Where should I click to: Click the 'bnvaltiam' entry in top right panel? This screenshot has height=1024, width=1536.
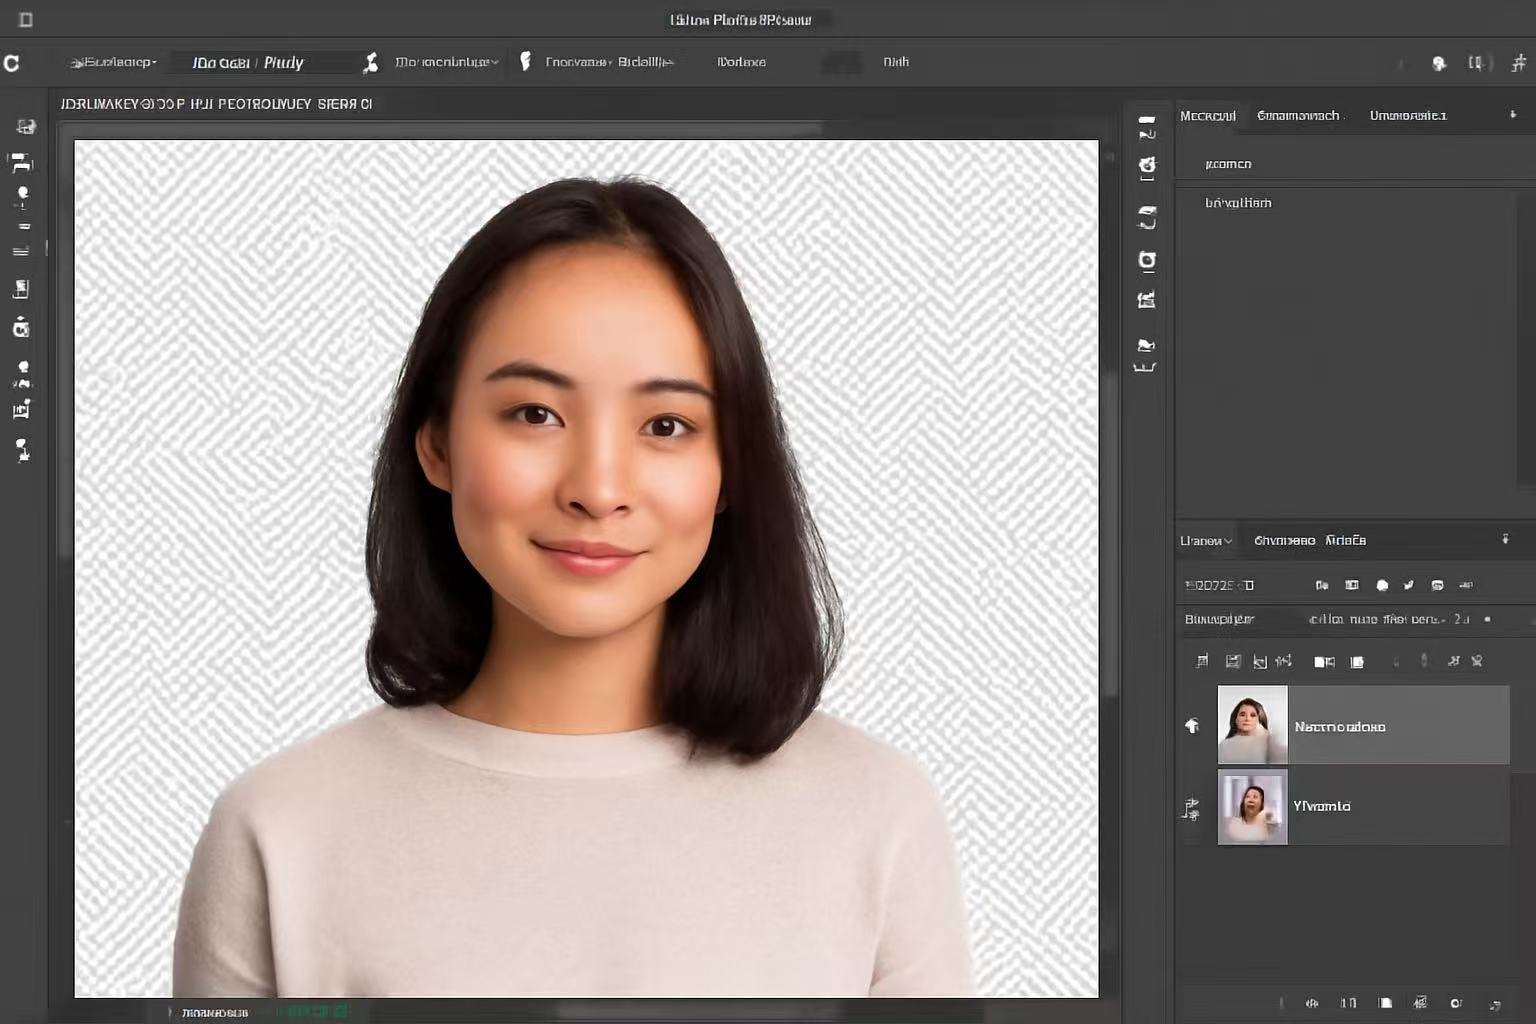click(1238, 203)
